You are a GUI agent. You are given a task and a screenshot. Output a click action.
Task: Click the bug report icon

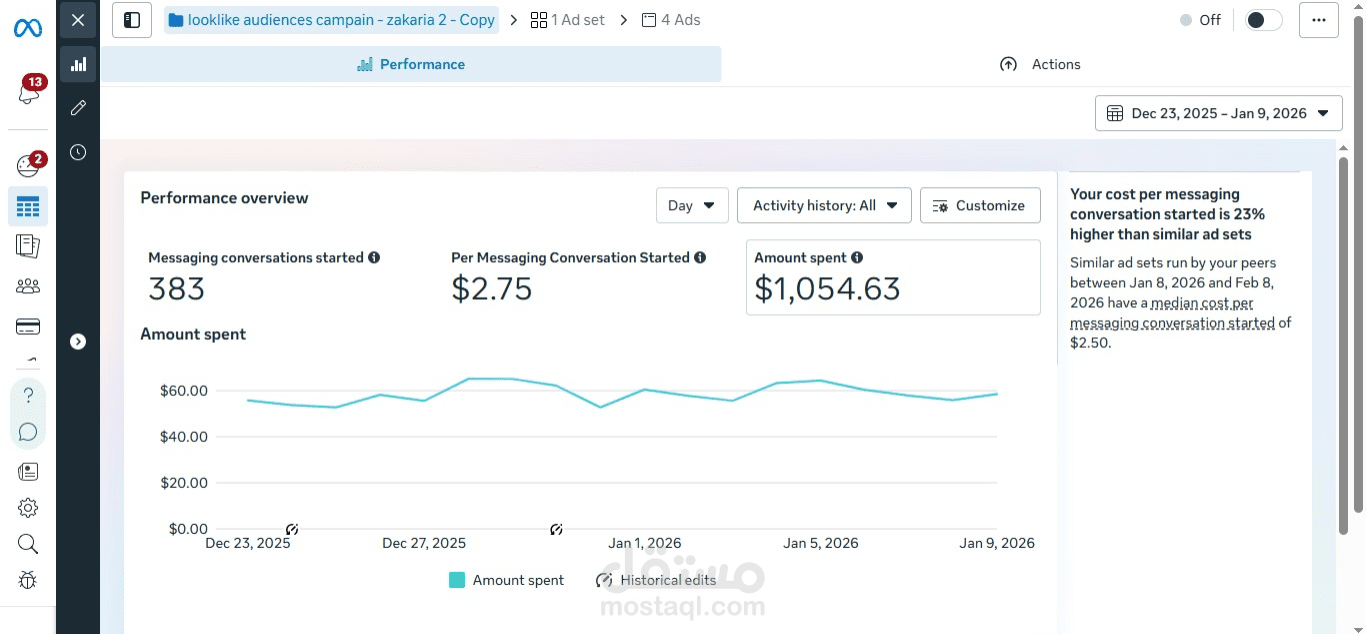28,580
